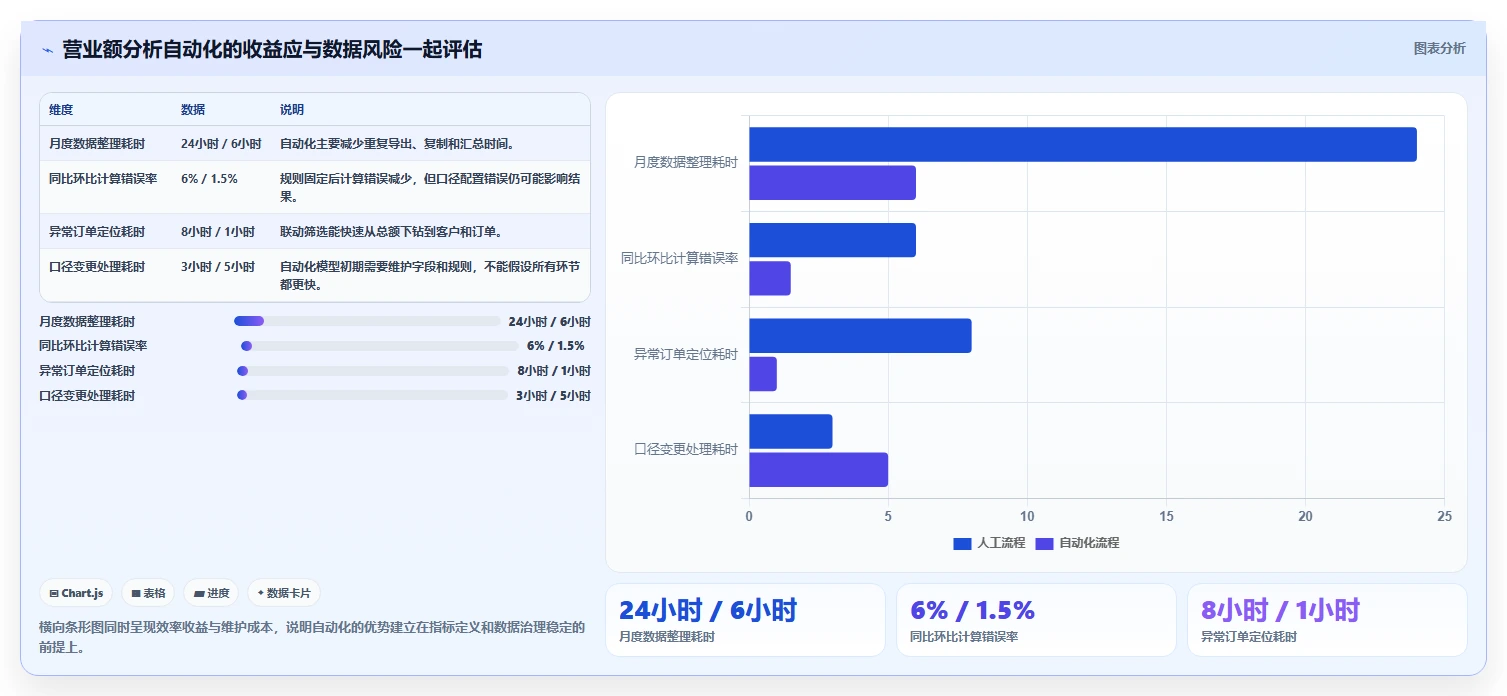Click the 月度数据整理耗时 chart axis label
The height and width of the screenshot is (696, 1507).
[x=686, y=162]
